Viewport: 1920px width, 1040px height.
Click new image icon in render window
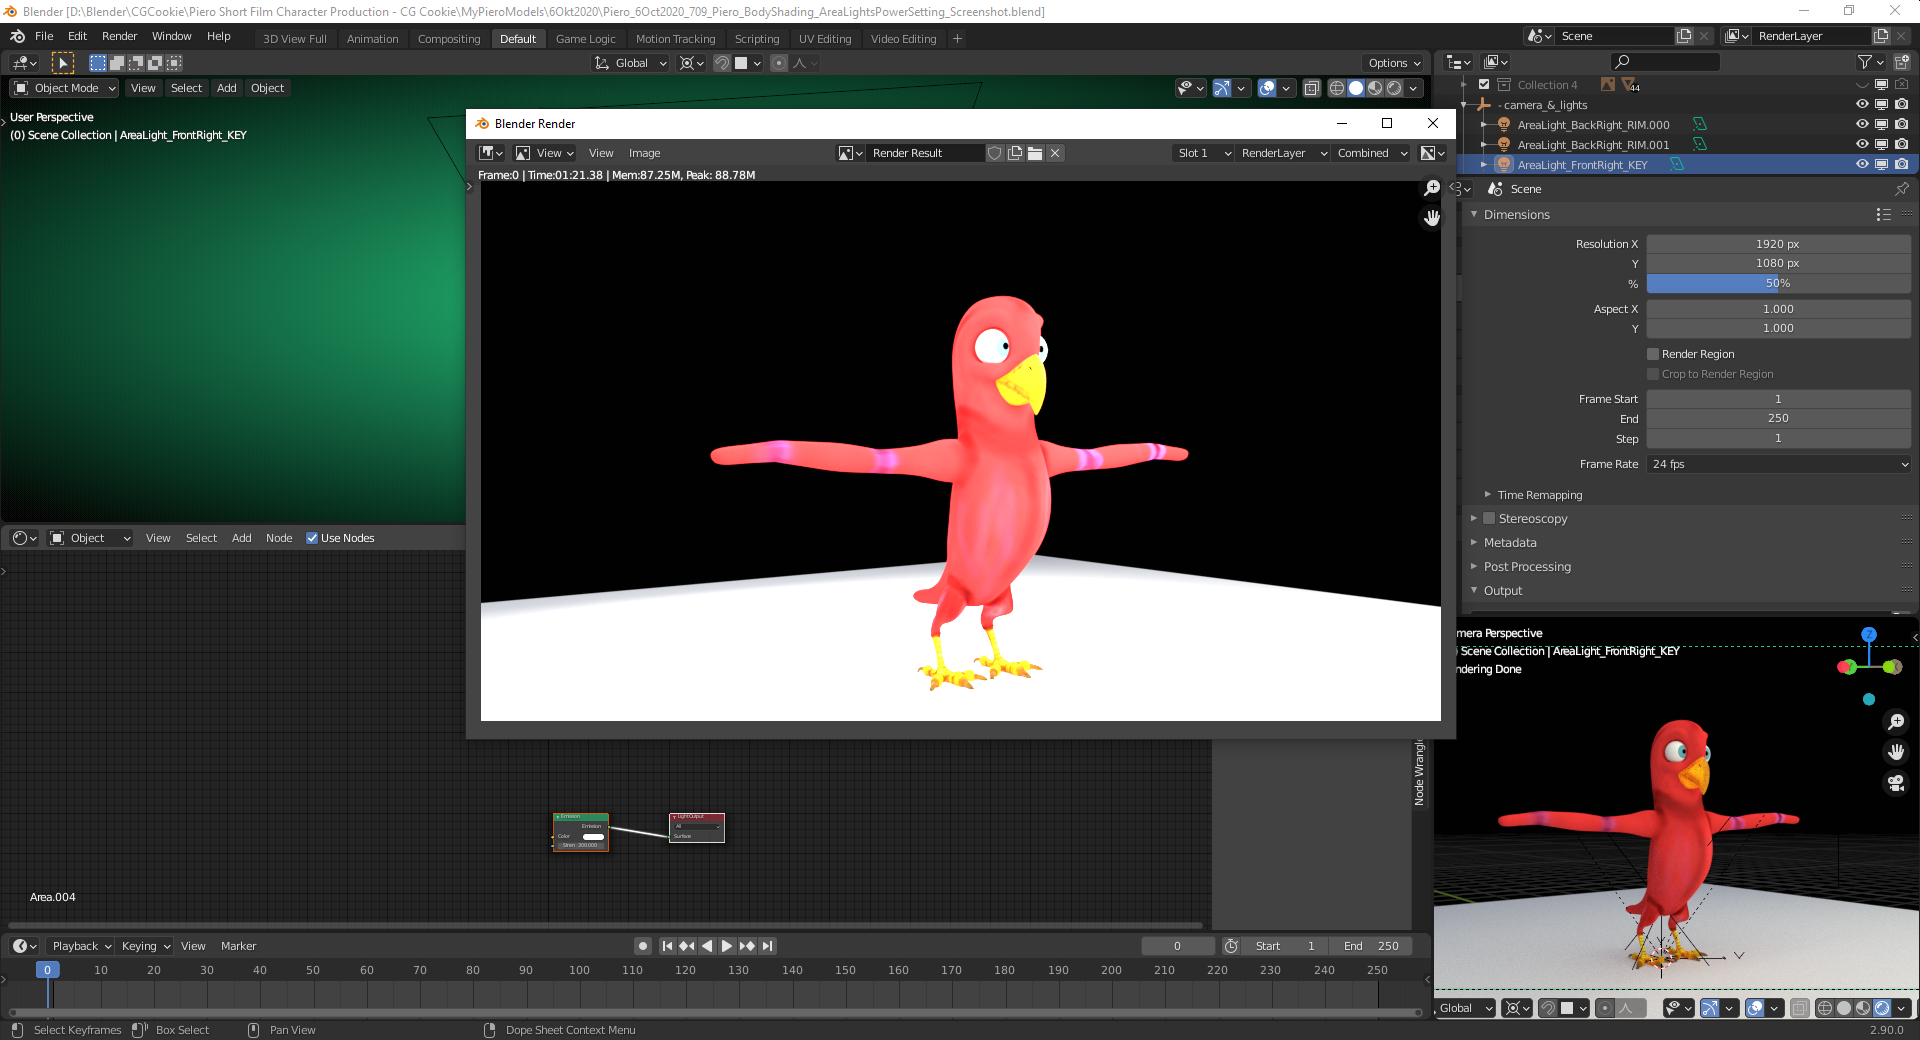[1015, 153]
